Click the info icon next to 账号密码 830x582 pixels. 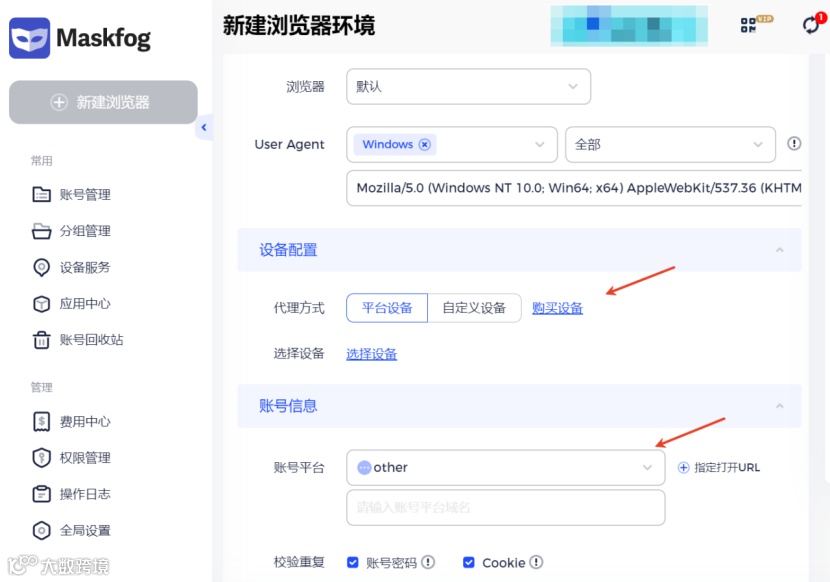[x=428, y=562]
